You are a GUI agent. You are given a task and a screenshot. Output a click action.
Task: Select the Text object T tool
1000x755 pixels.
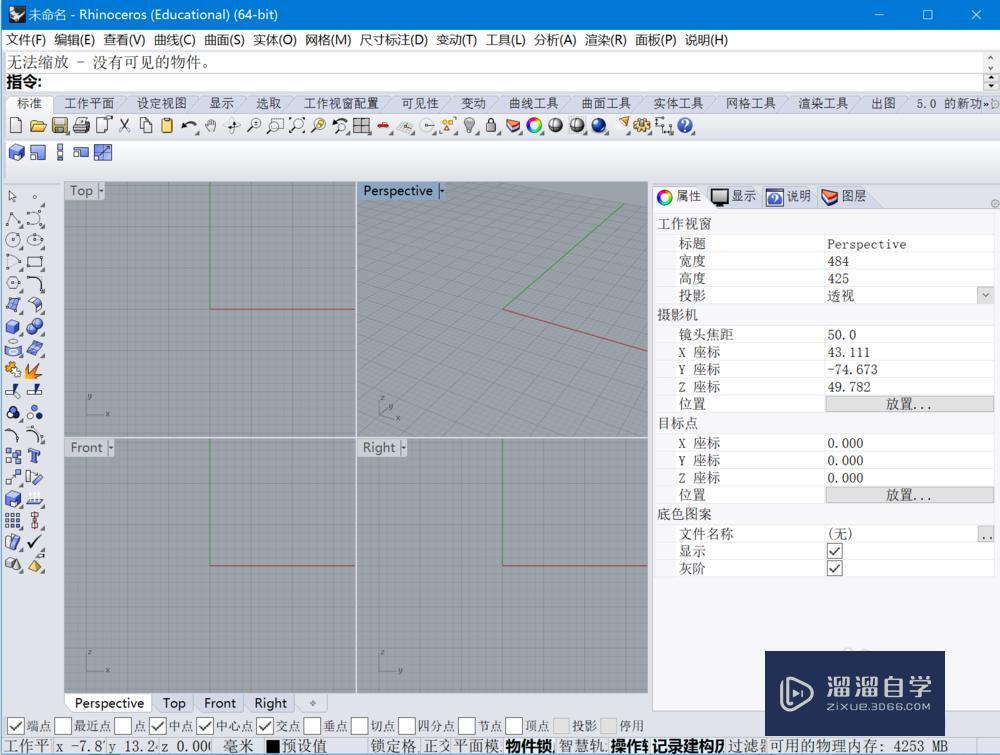coord(35,456)
